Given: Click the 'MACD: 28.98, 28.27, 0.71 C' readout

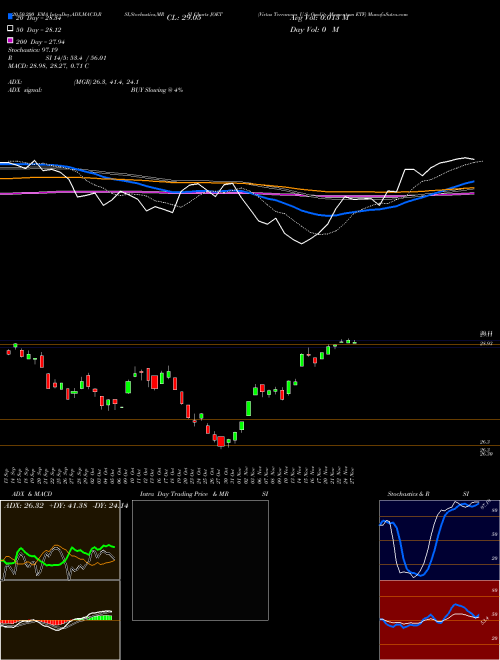Looking at the screenshot, I should coord(48,66).
